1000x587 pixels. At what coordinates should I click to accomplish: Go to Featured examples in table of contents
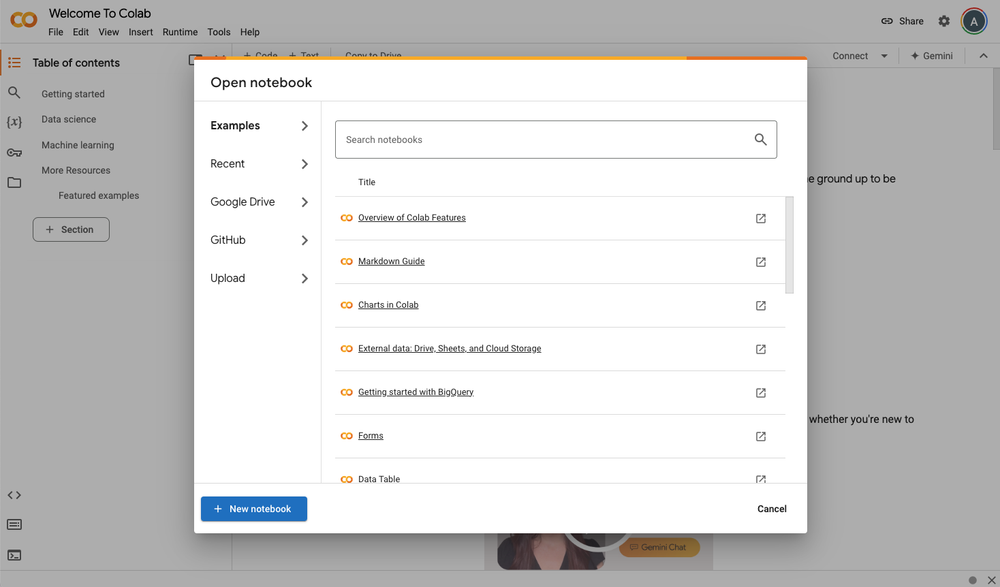click(99, 196)
